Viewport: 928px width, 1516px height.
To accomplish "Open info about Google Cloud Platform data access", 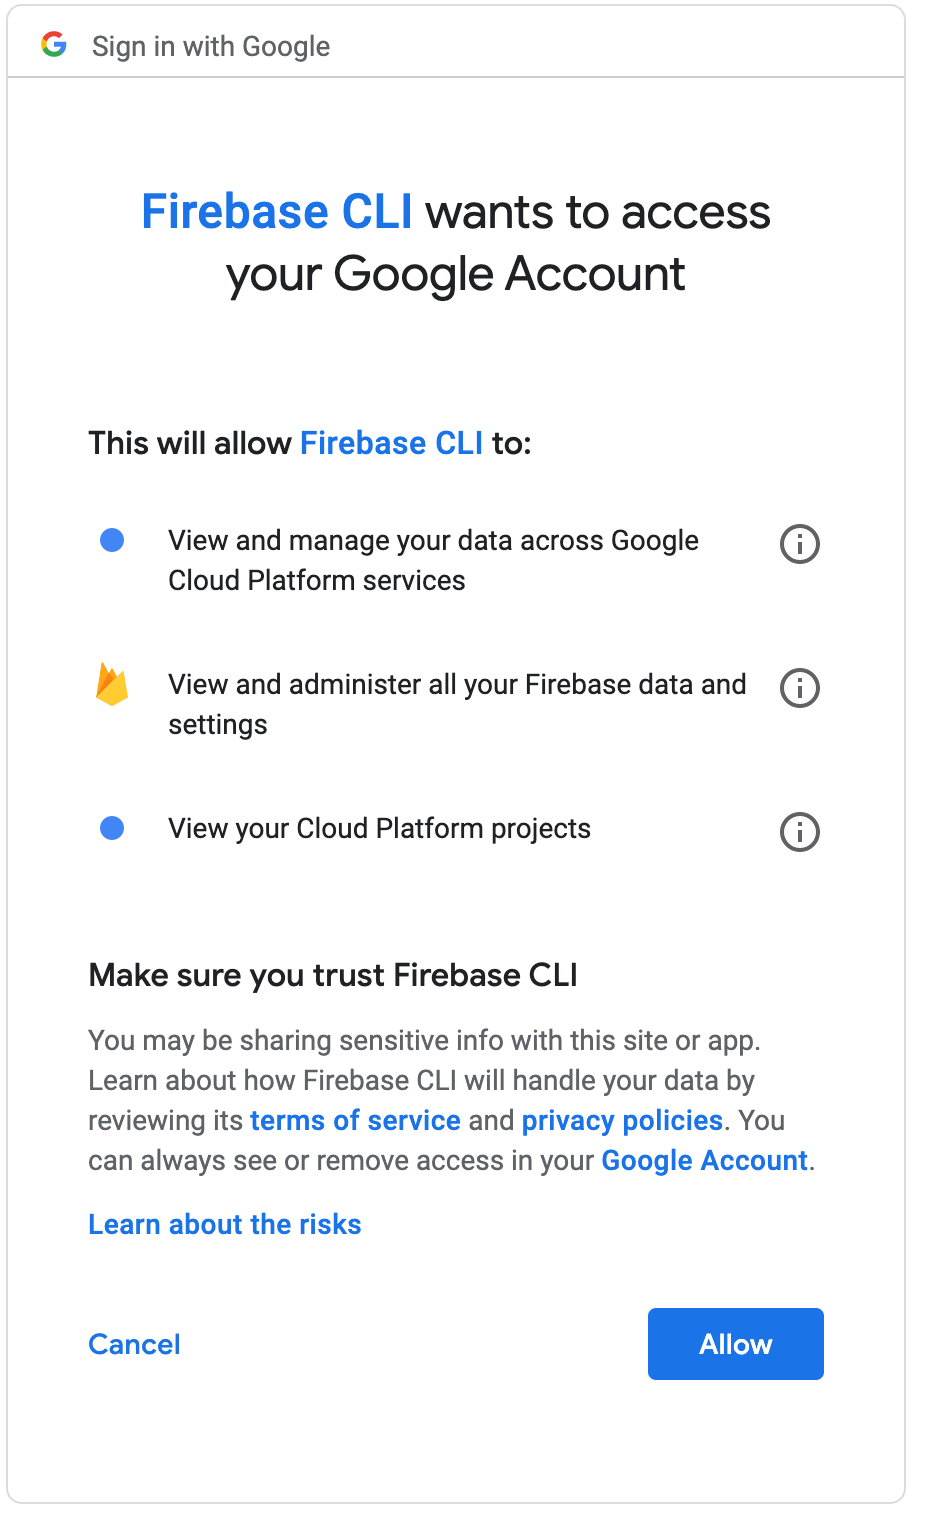I will point(799,544).
